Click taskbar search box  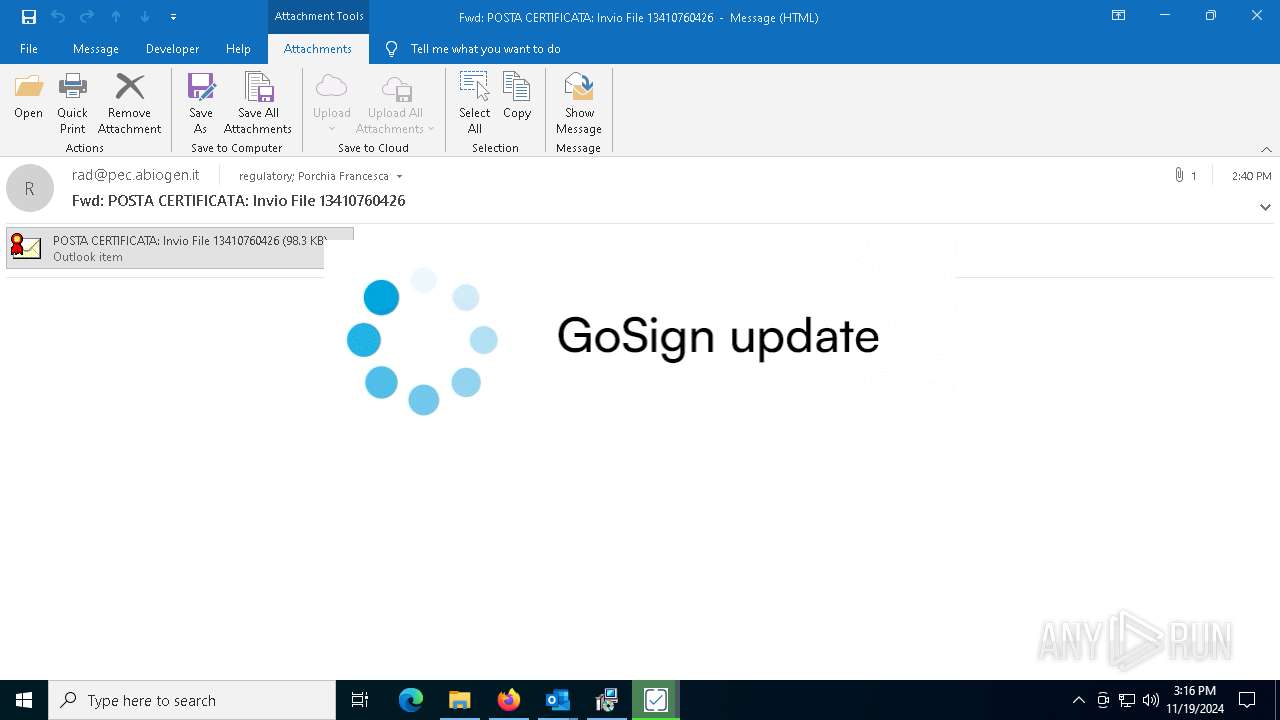pos(192,700)
